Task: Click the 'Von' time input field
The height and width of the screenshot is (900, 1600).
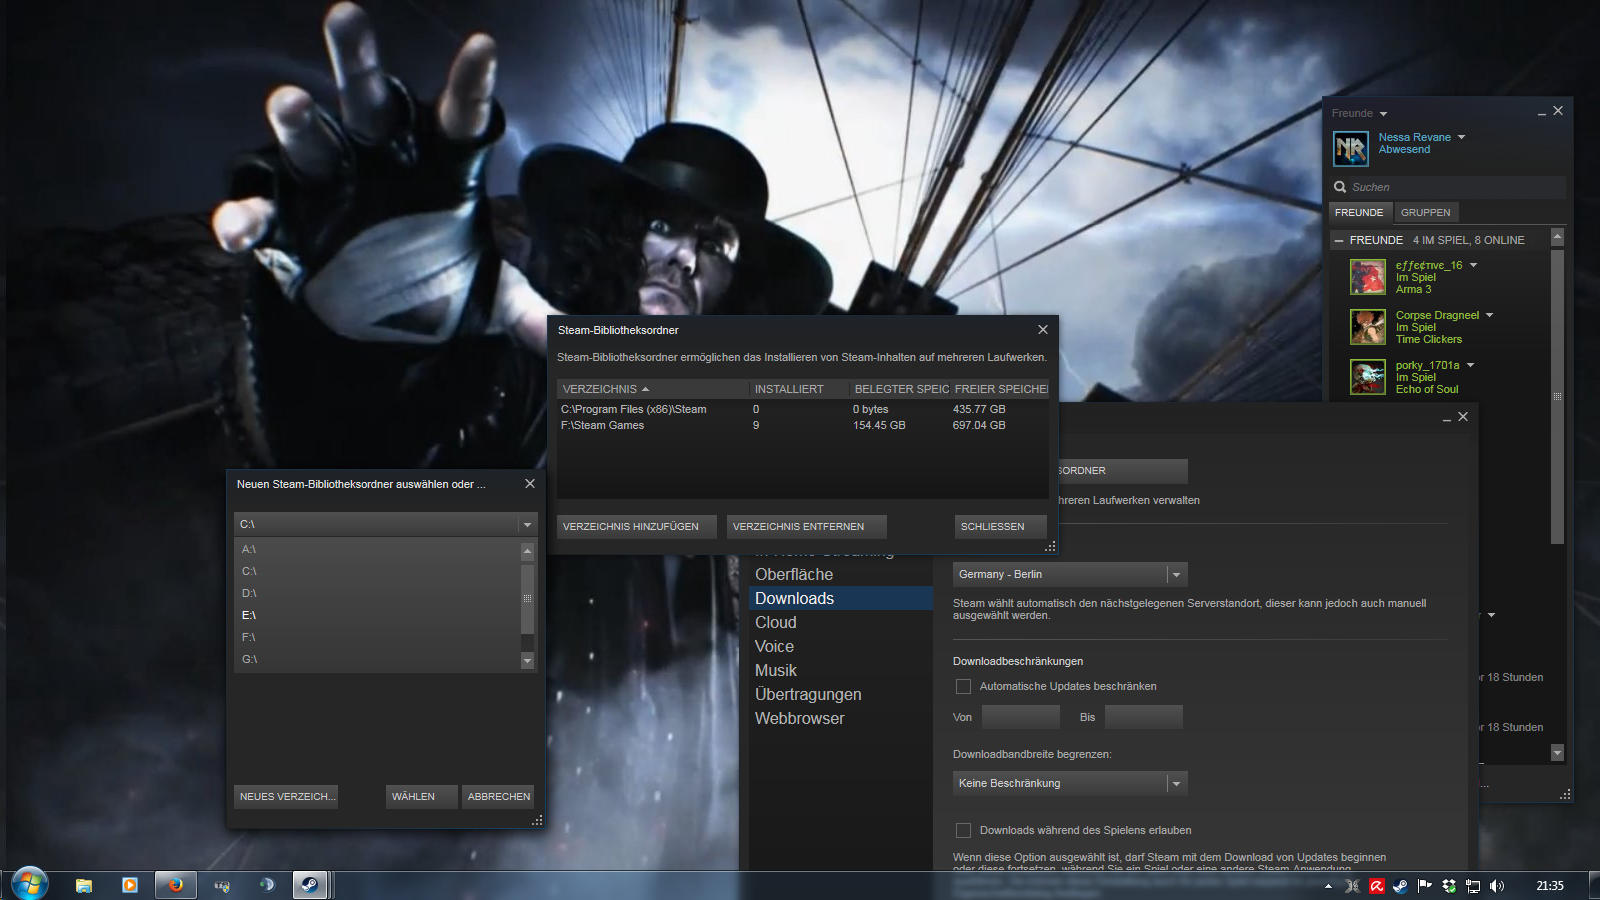Action: [x=1021, y=717]
